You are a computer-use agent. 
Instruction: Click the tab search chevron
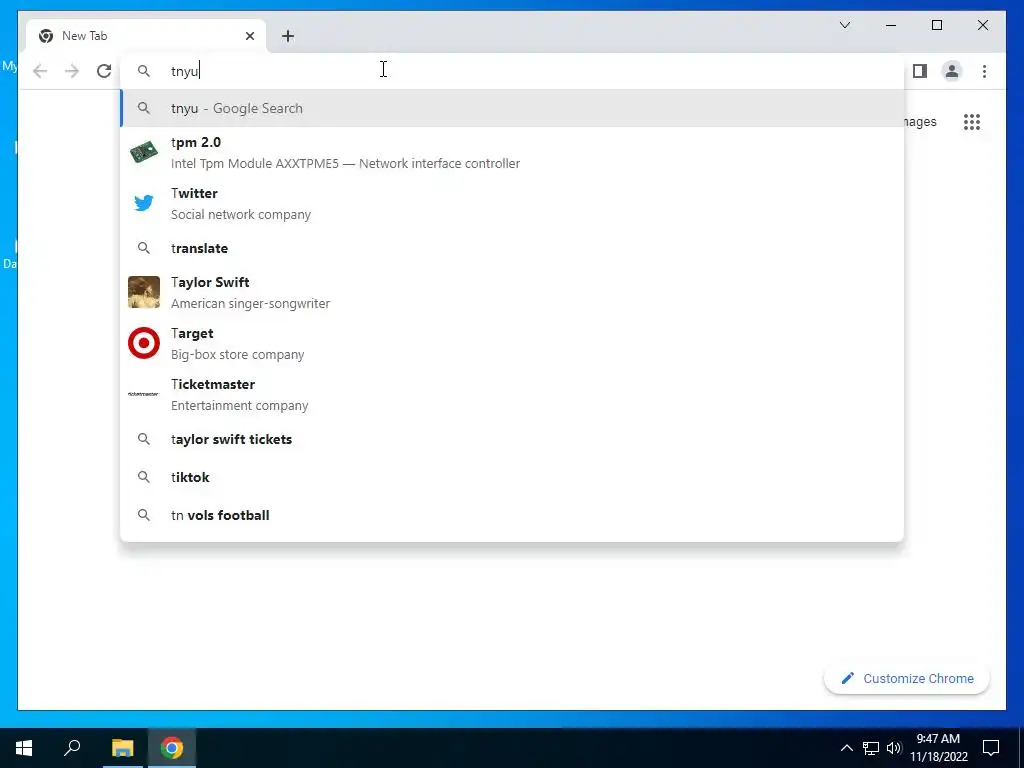(845, 25)
